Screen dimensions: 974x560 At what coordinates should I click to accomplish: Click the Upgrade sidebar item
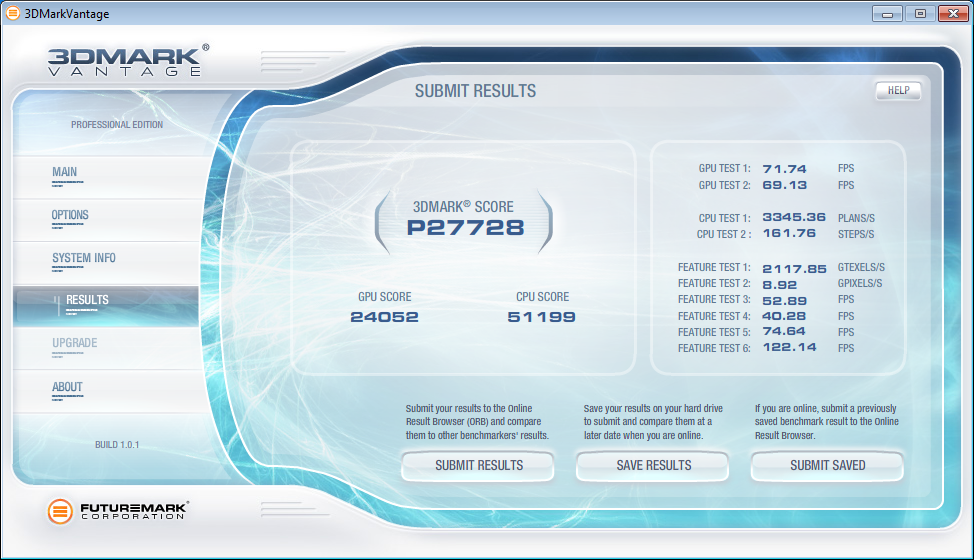pos(75,343)
